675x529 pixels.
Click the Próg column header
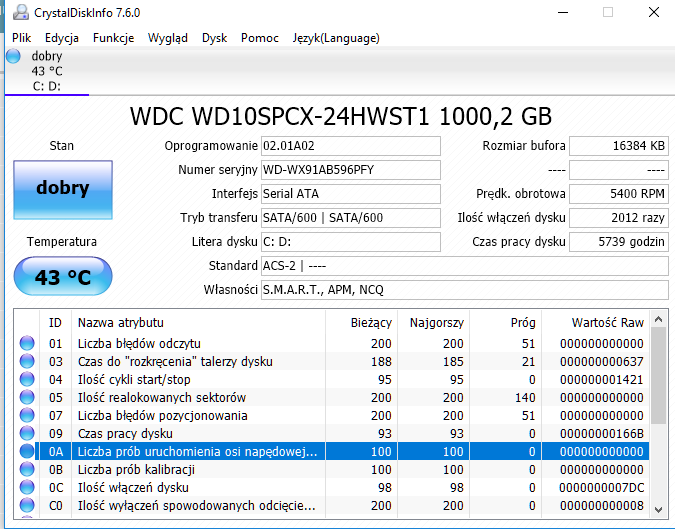505,322
